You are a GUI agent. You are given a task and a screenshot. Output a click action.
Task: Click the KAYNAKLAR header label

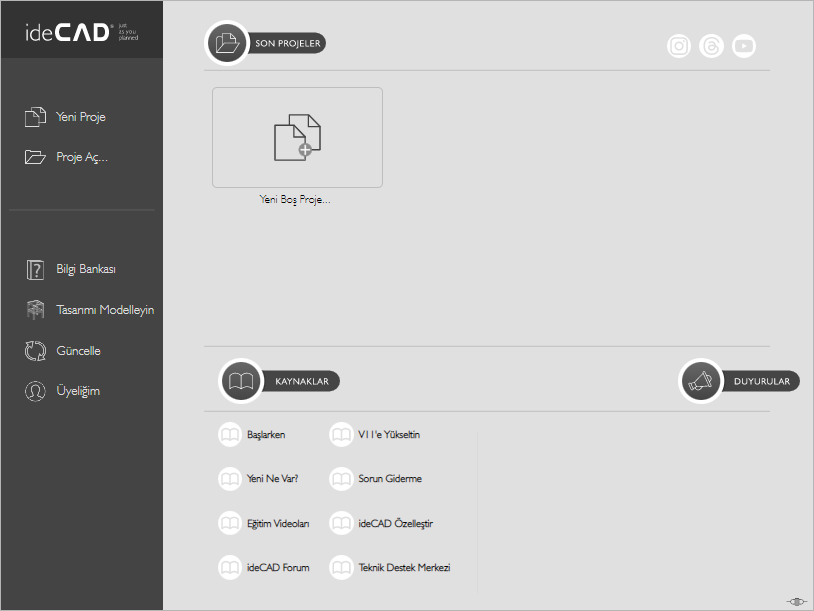point(302,381)
